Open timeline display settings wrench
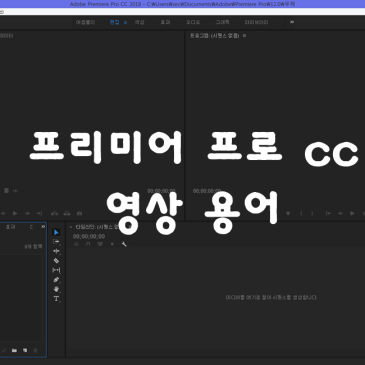 click(x=124, y=244)
